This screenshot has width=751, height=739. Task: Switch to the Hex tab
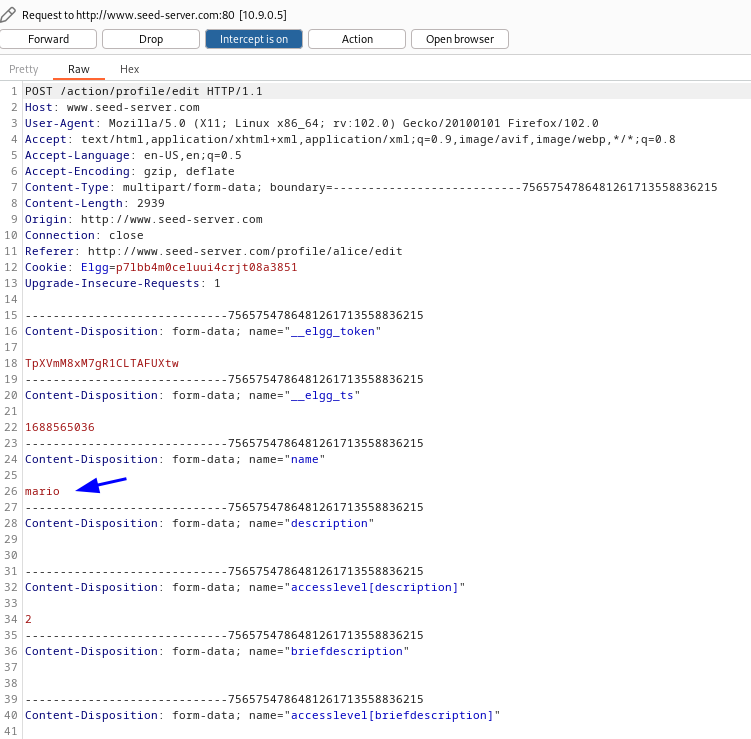[129, 69]
